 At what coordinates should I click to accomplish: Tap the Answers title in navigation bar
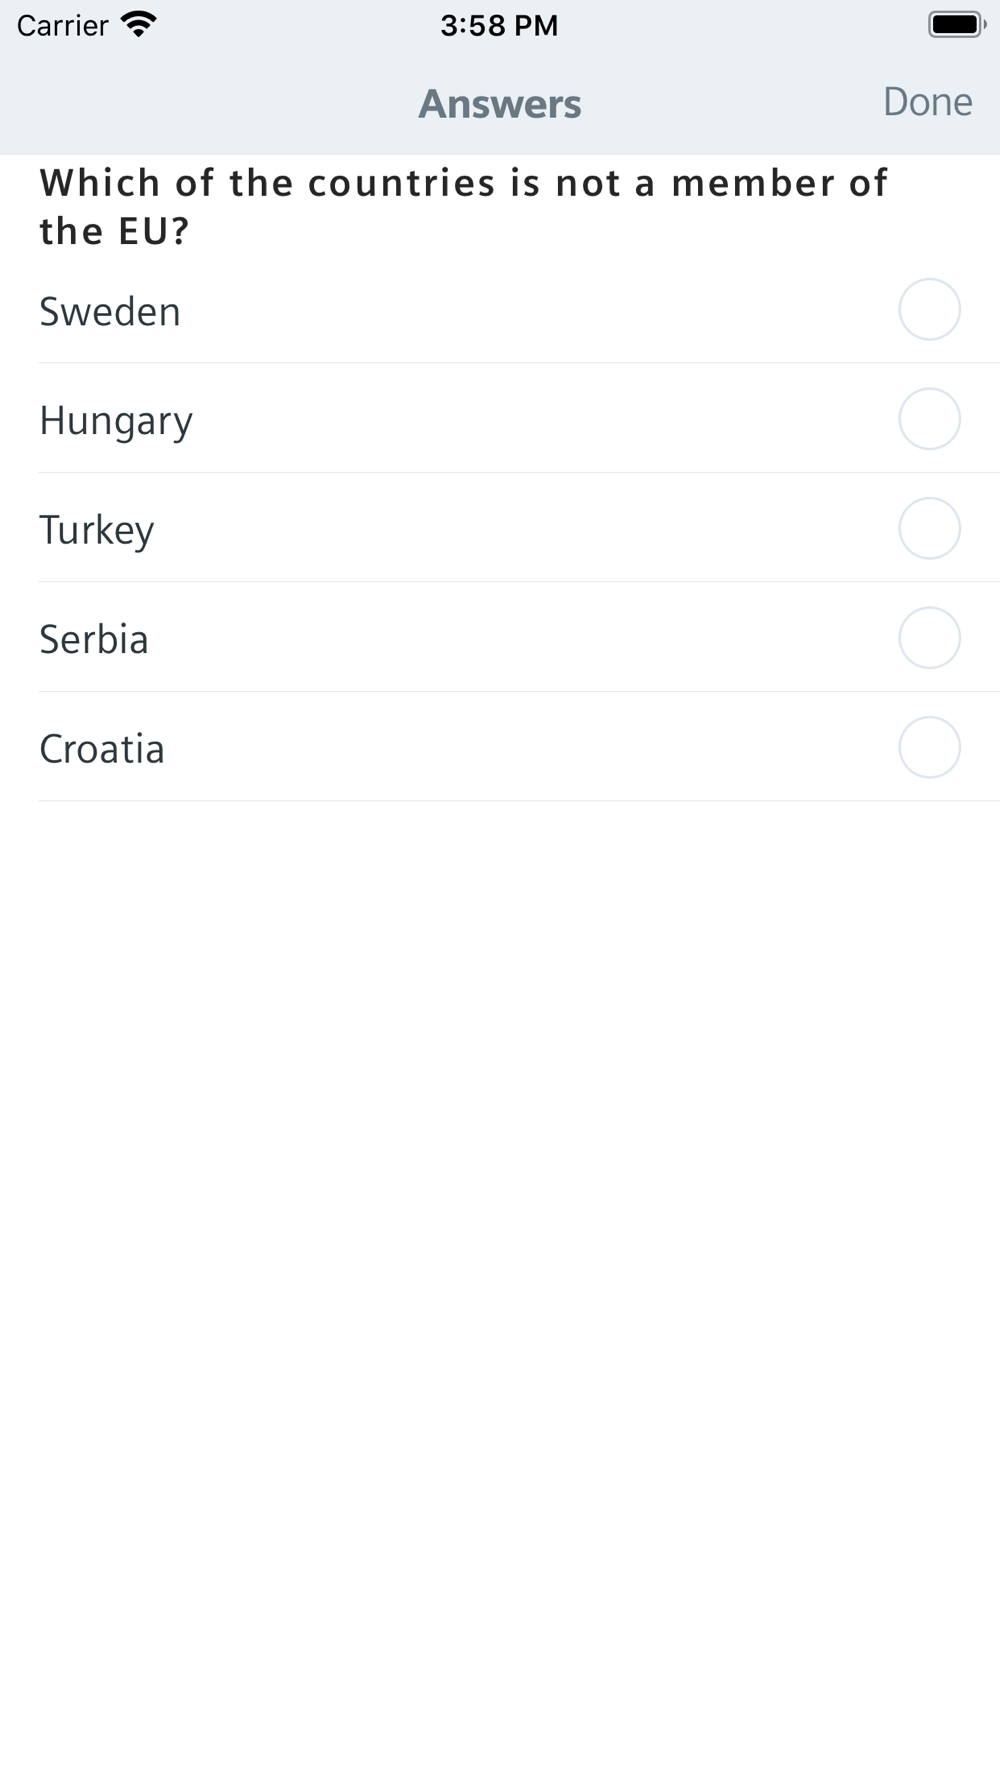pos(500,104)
